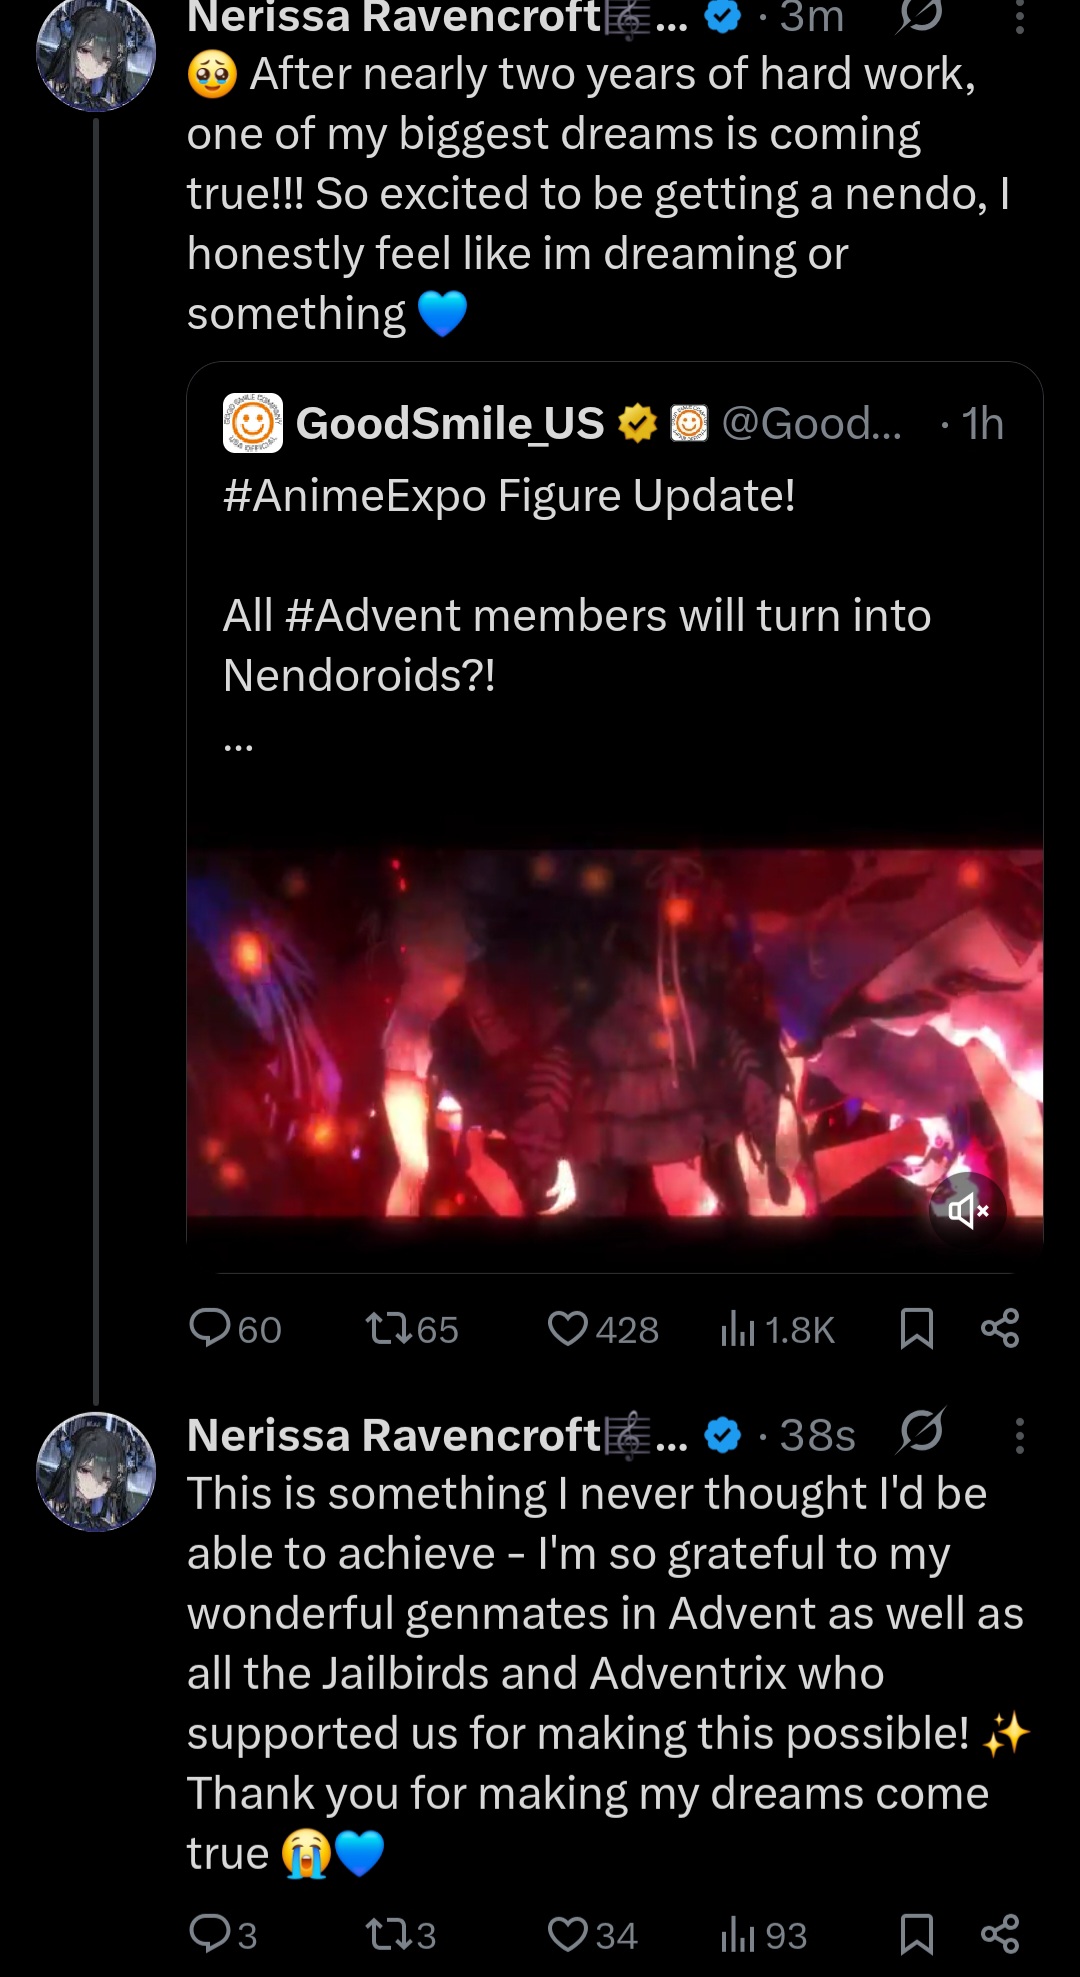This screenshot has width=1080, height=1977.
Task: Like the tweet with 34 likes
Action: [x=568, y=1933]
